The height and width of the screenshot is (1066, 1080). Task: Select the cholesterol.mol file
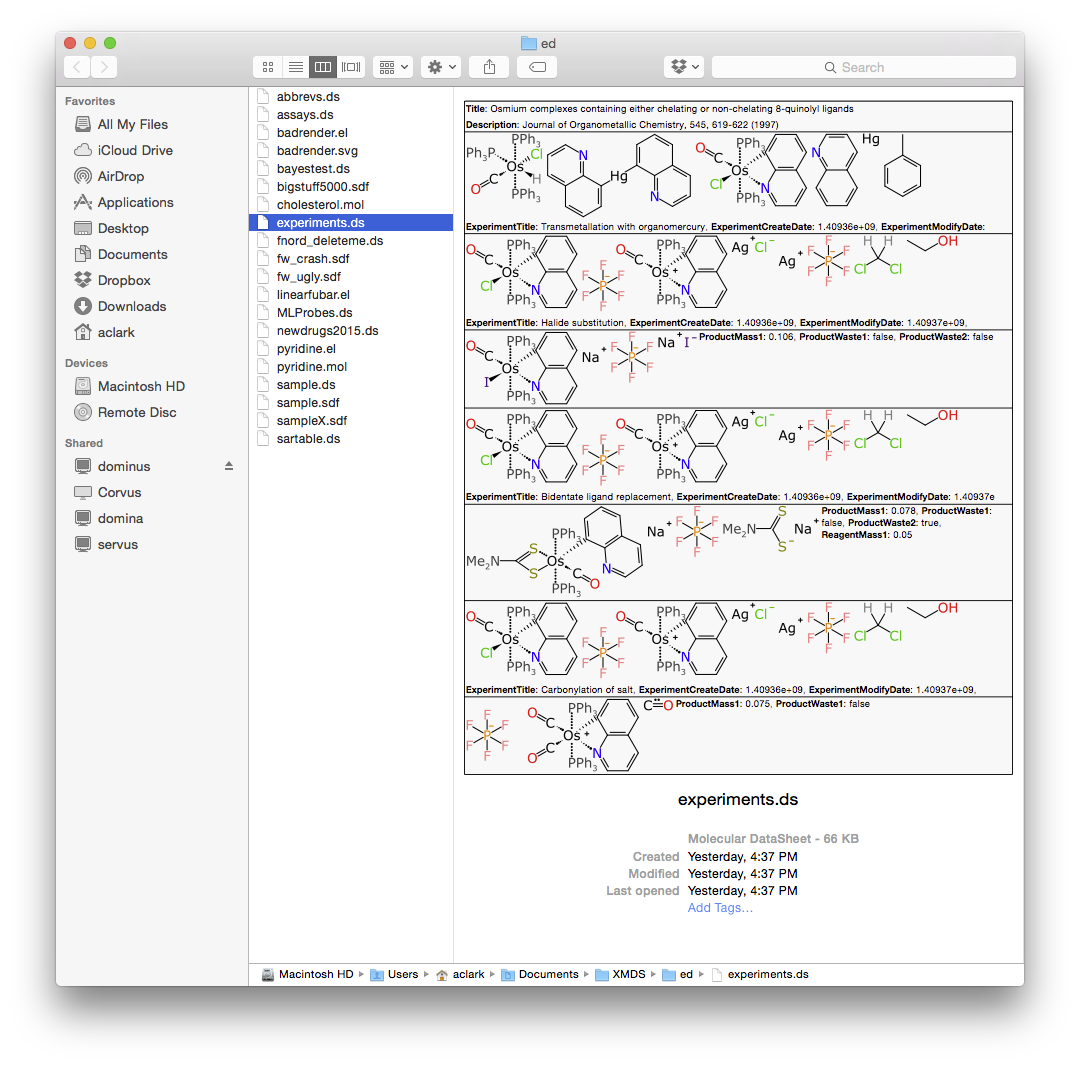[320, 205]
